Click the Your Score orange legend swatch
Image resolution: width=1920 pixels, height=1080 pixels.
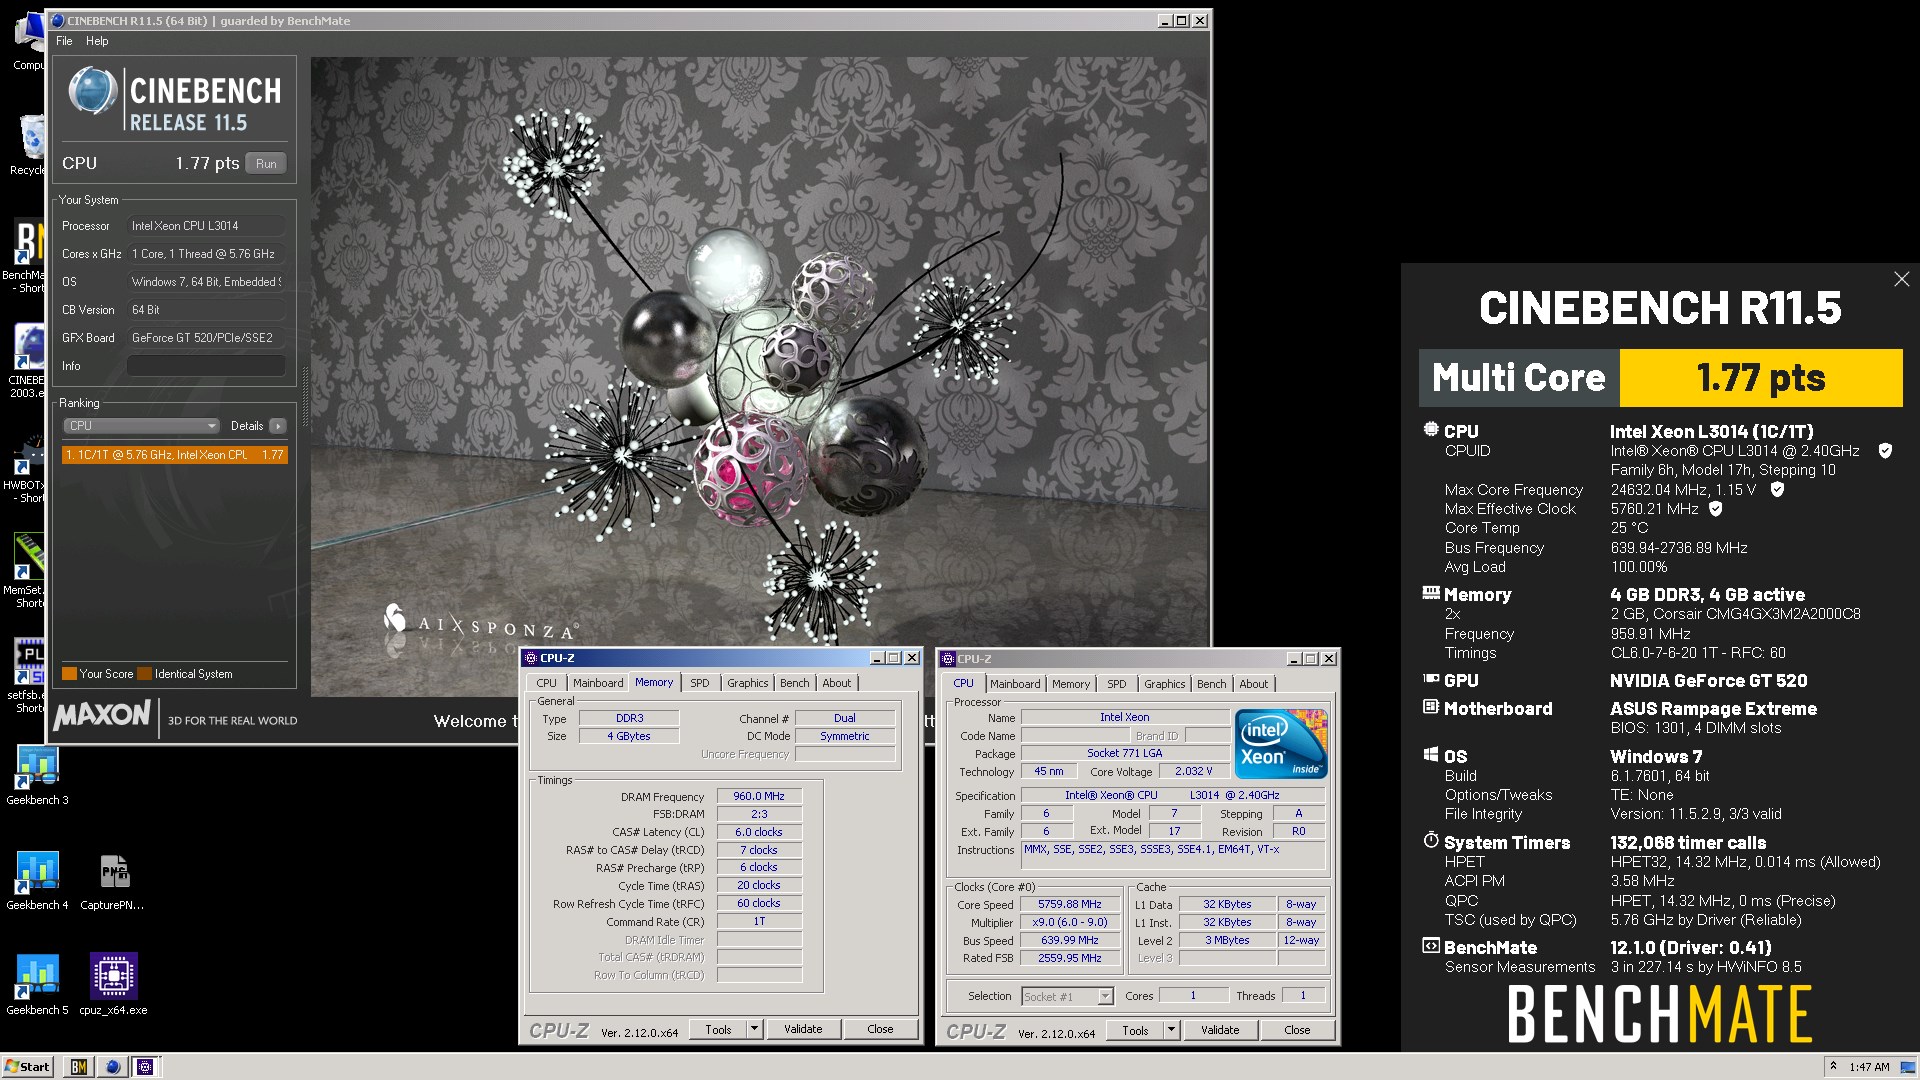(x=69, y=674)
